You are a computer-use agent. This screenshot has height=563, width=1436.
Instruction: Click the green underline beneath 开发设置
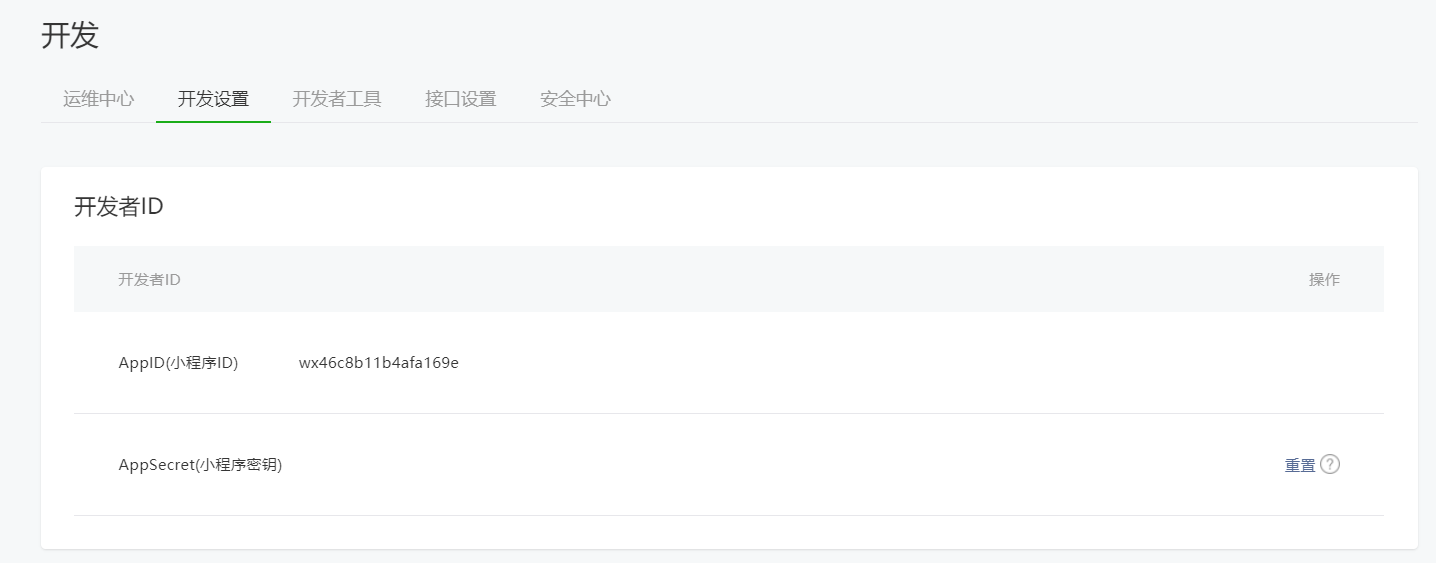[213, 121]
